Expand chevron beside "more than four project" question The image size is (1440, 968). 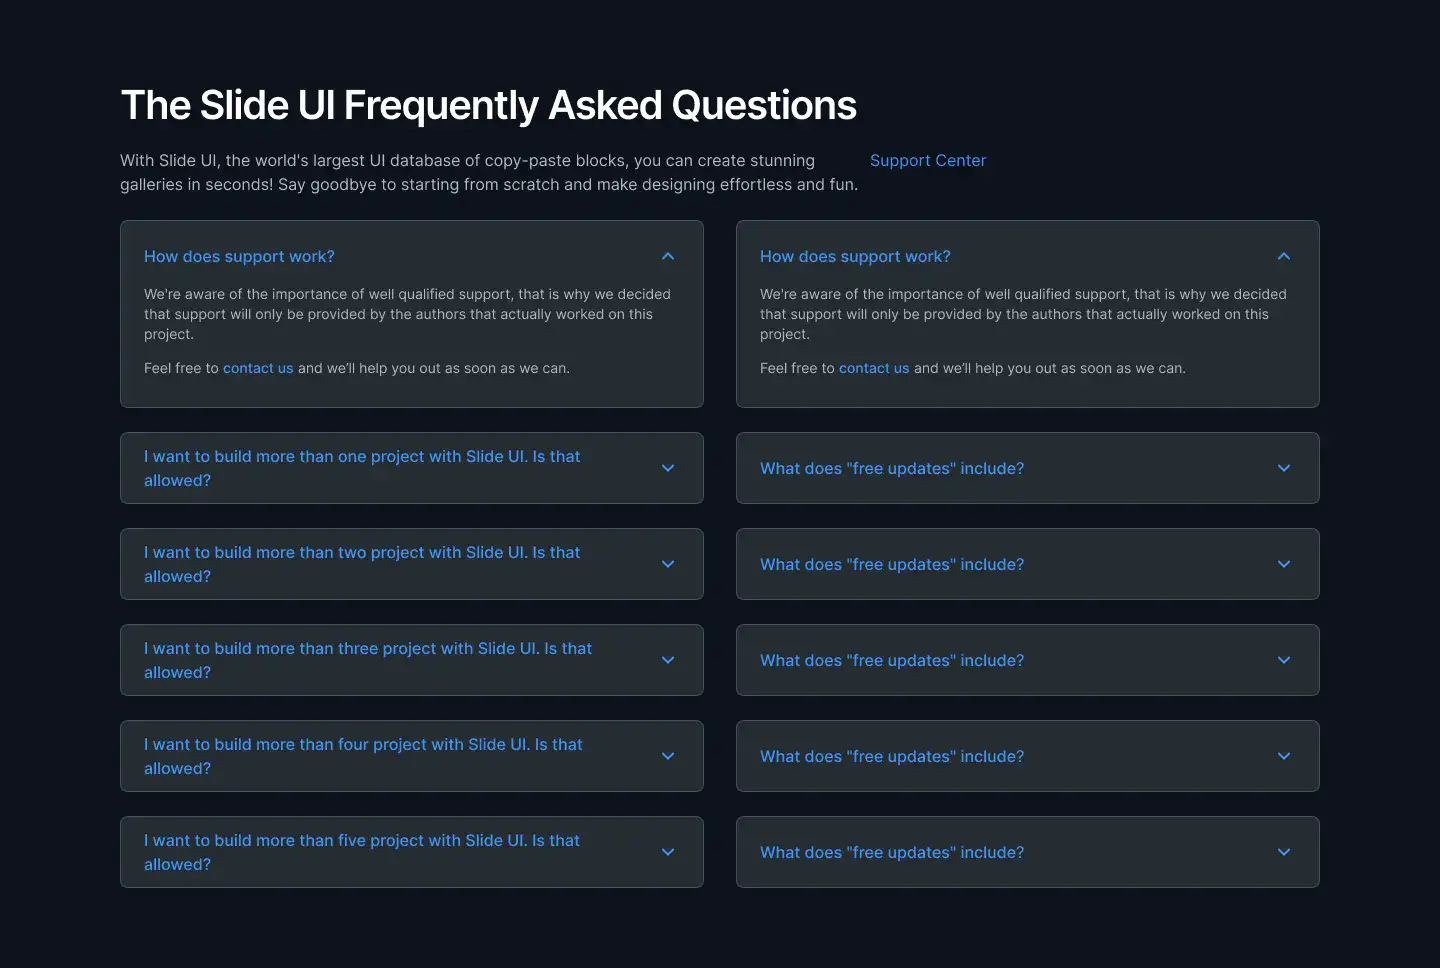pyautogui.click(x=668, y=756)
